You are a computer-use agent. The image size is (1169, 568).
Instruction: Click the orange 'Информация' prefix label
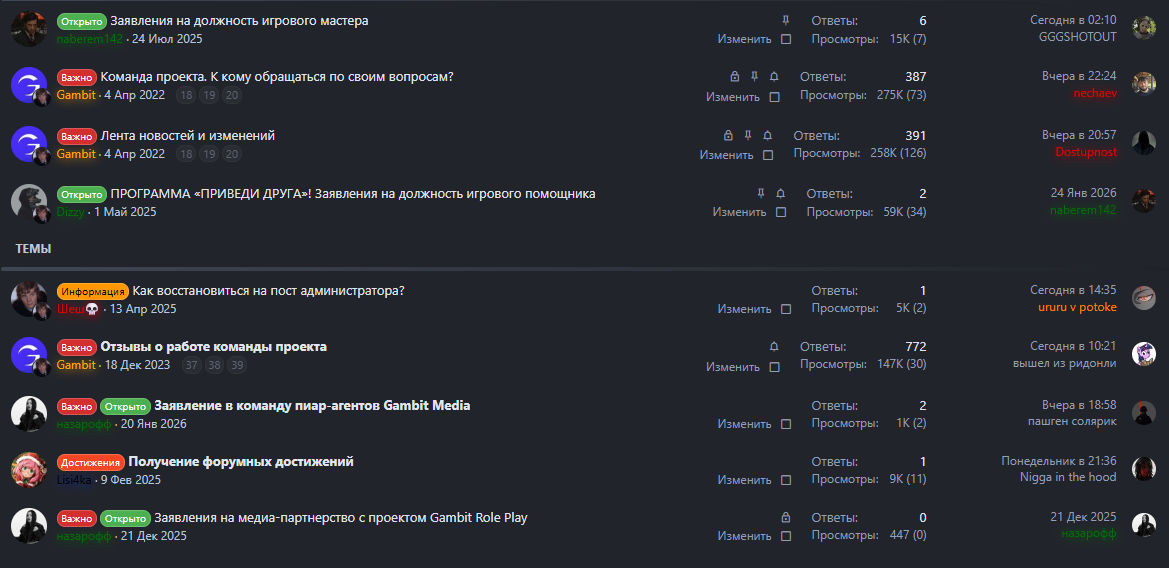point(93,291)
